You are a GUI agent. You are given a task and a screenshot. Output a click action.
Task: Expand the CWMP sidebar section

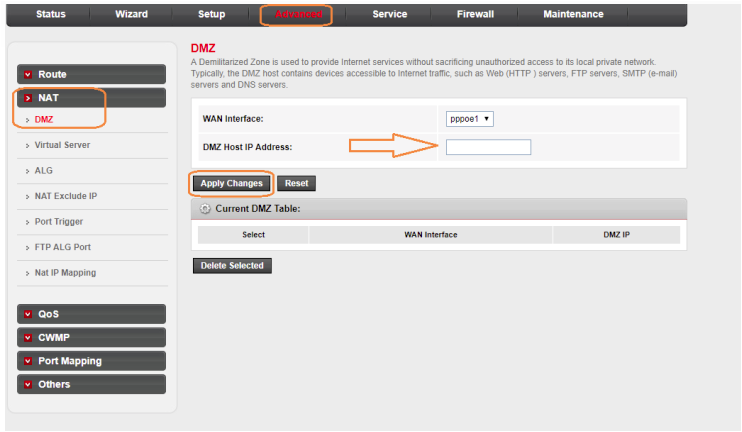pos(91,337)
